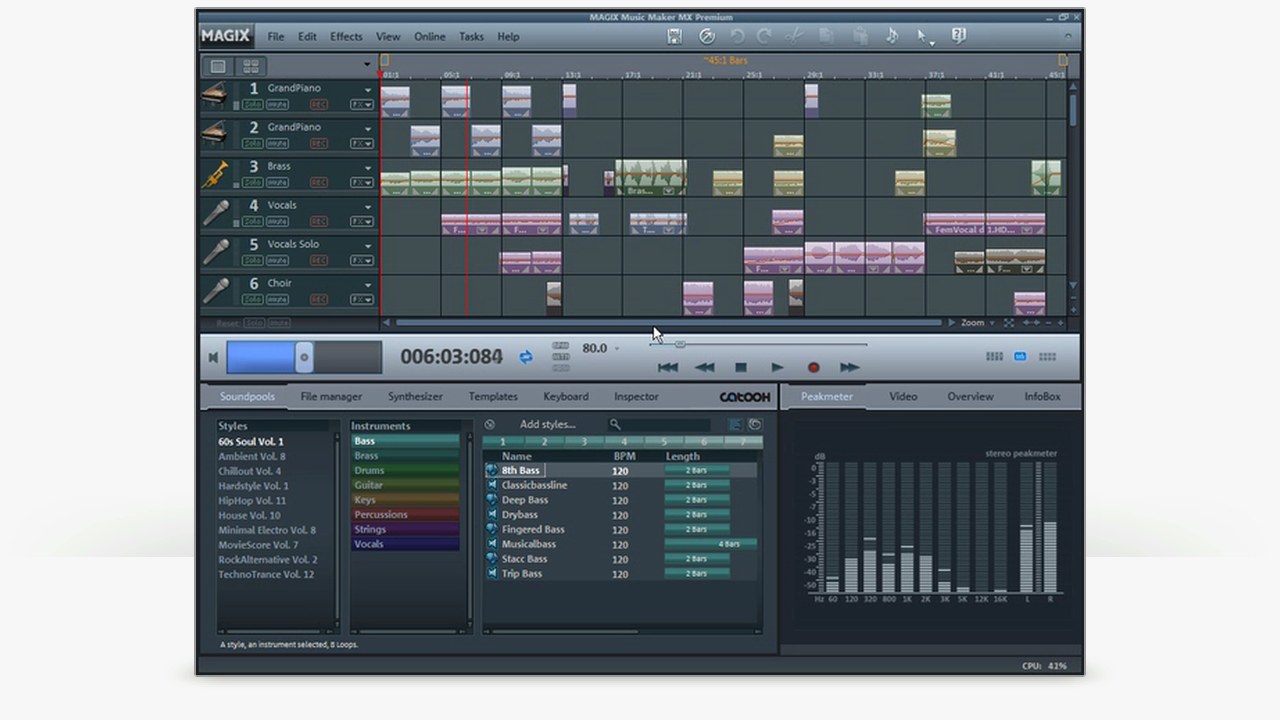The image size is (1280, 720).
Task: Click the microphone icon on the Vocals track
Action: [214, 213]
